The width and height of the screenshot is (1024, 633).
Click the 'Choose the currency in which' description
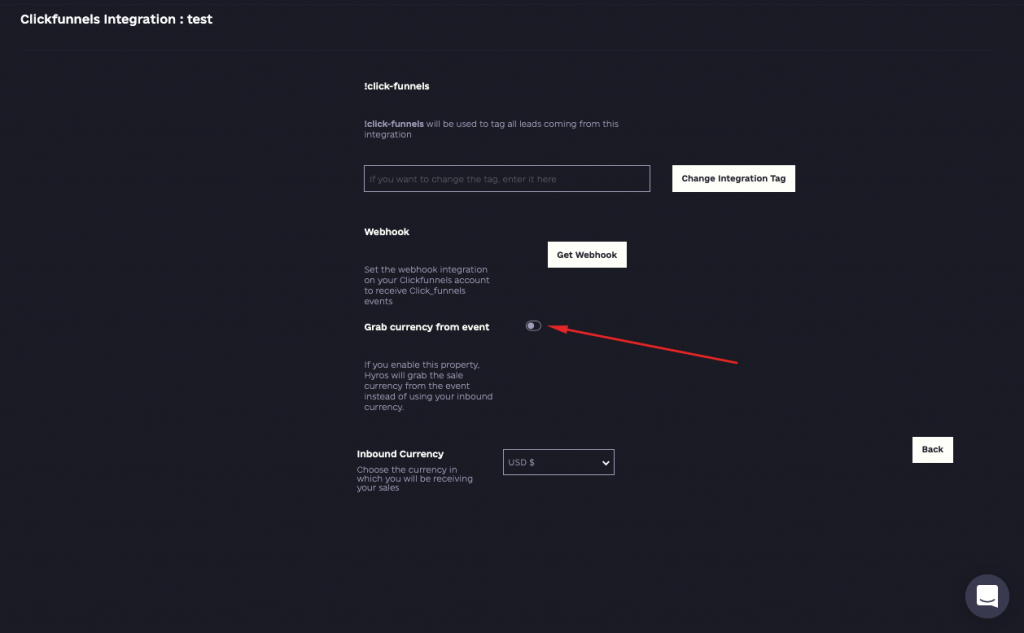415,478
